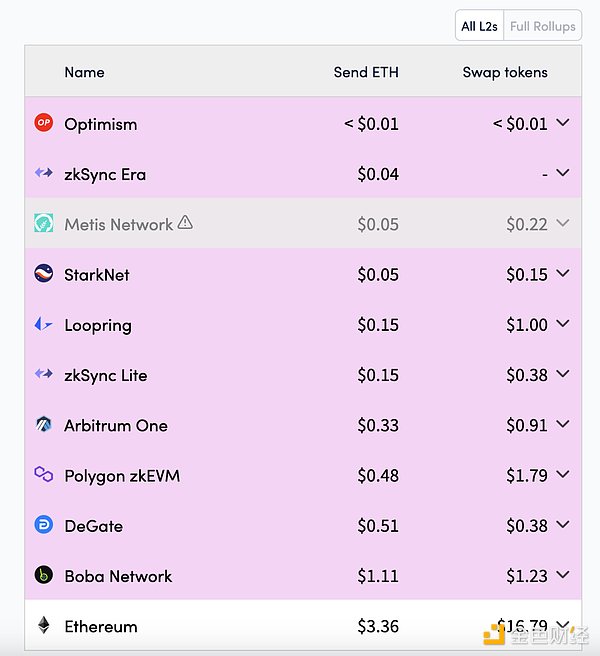Viewport: 600px width, 656px height.
Task: Click the Metis Network warning triangle icon
Action: tap(185, 223)
